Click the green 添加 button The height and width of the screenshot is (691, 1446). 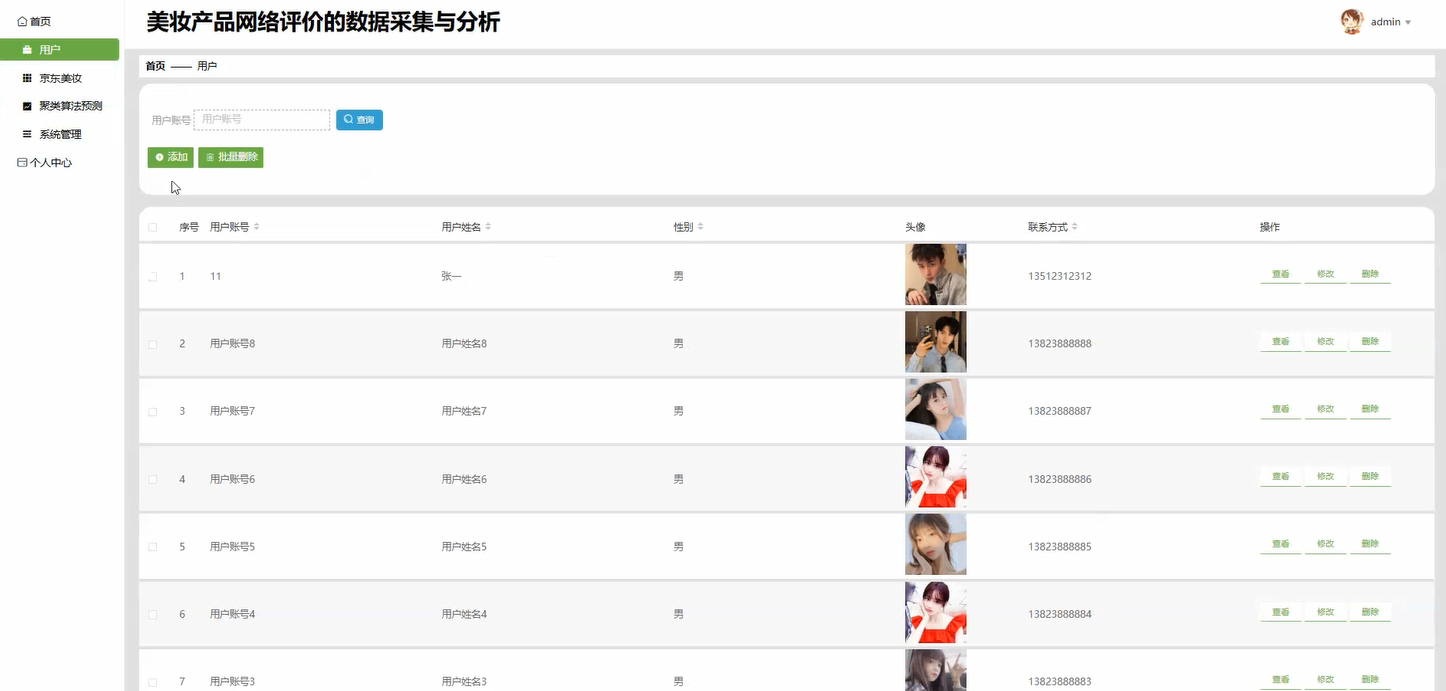[x=171, y=157]
